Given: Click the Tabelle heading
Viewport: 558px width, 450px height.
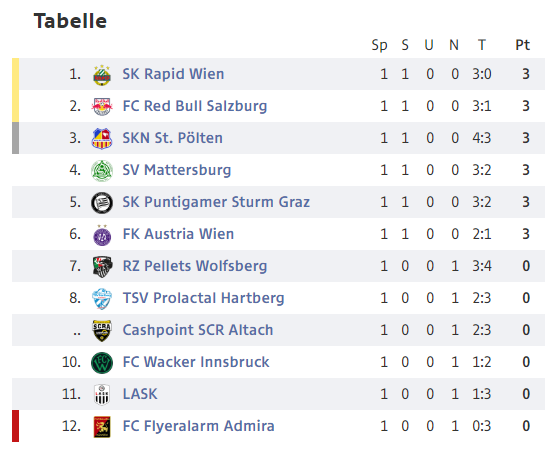Looking at the screenshot, I should (x=70, y=21).
